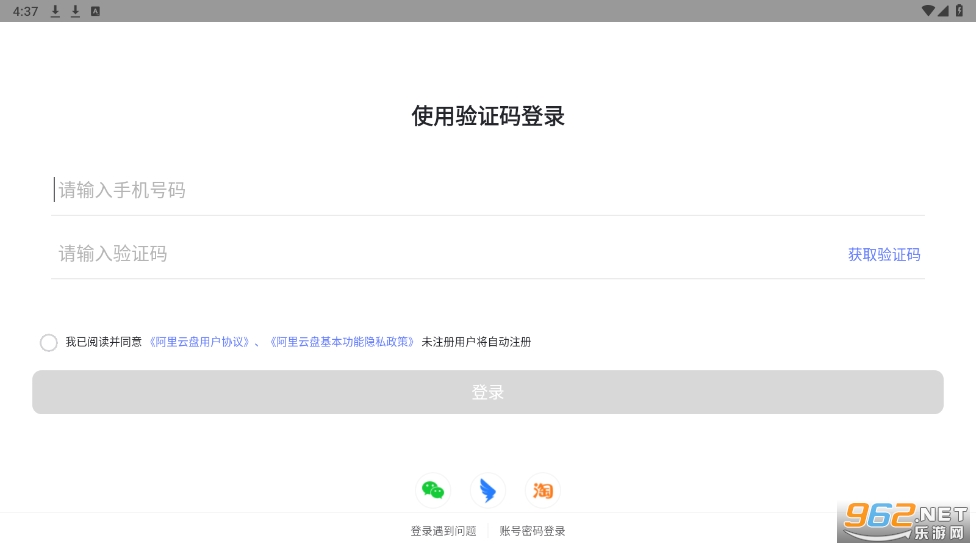
Task: Choose the blue DingTalk login icon
Action: click(x=488, y=490)
